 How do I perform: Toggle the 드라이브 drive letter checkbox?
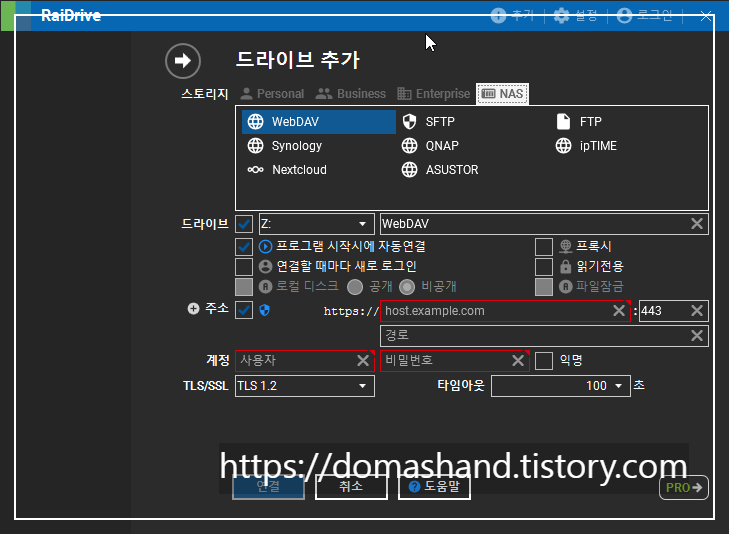coord(244,224)
